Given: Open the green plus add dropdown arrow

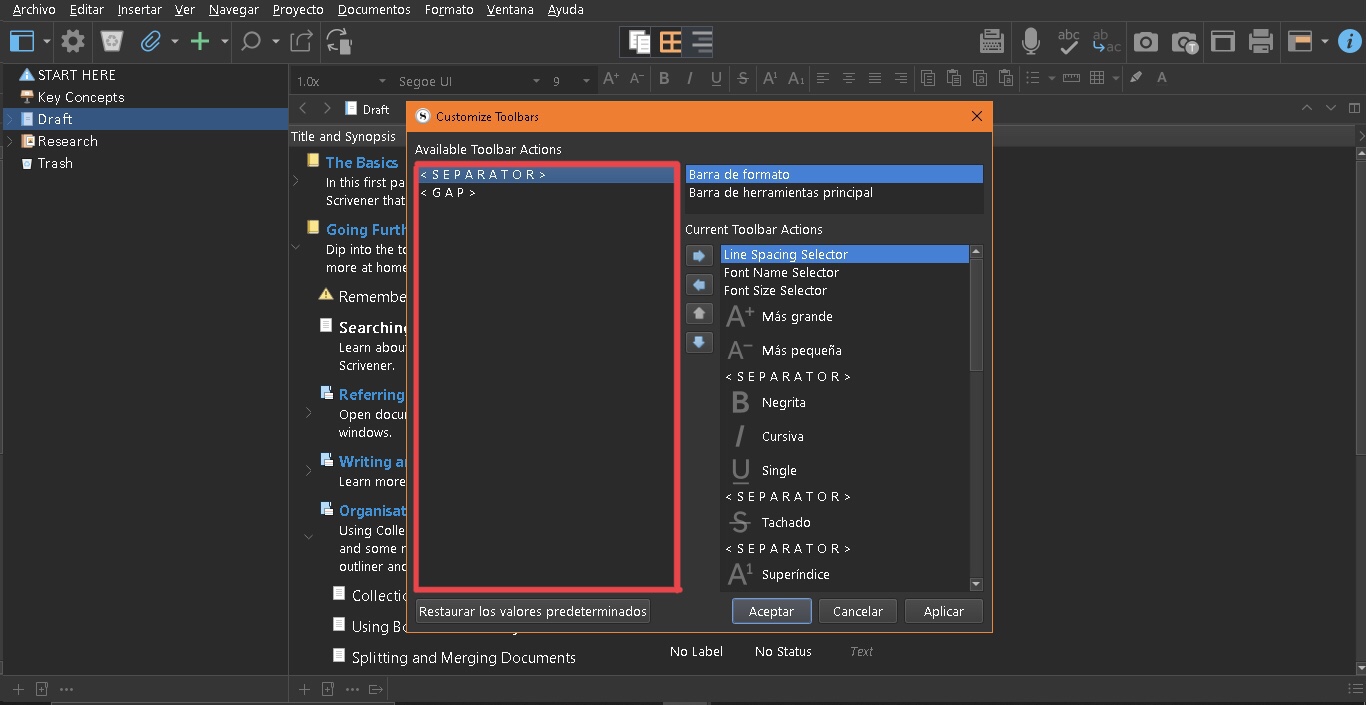Looking at the screenshot, I should pos(225,42).
